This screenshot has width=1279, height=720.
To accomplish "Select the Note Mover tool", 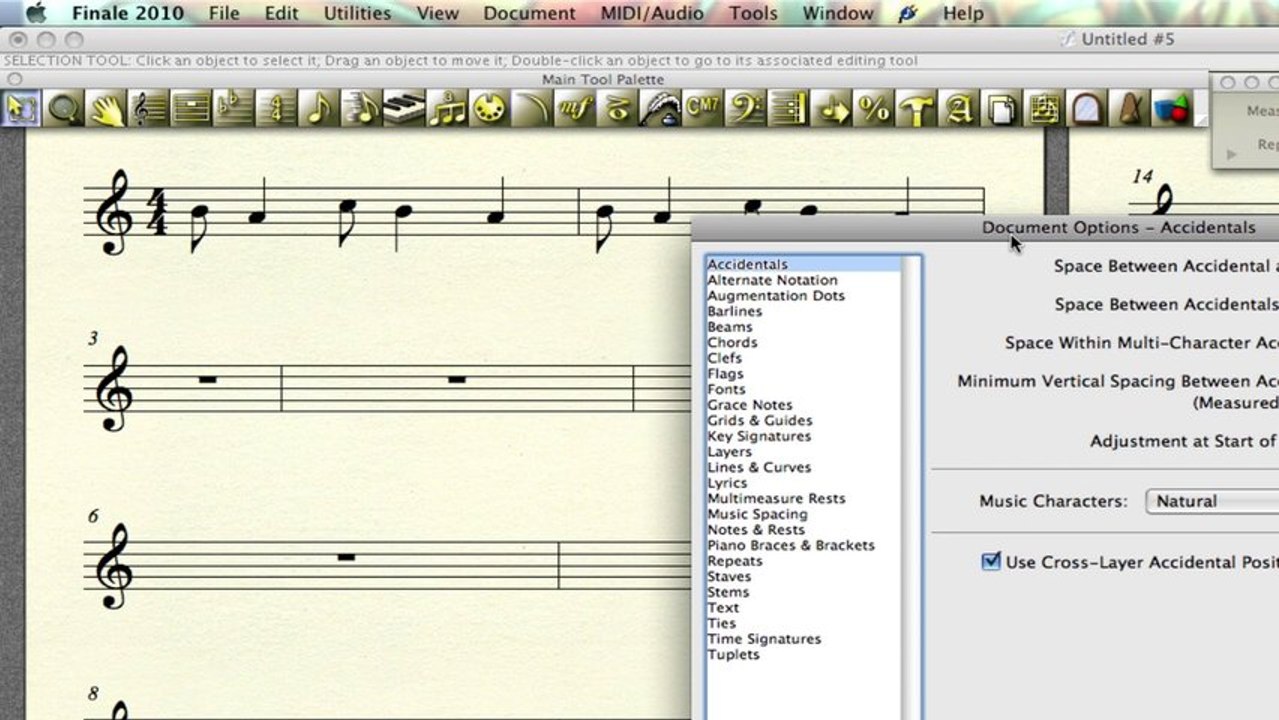I will (x=830, y=108).
